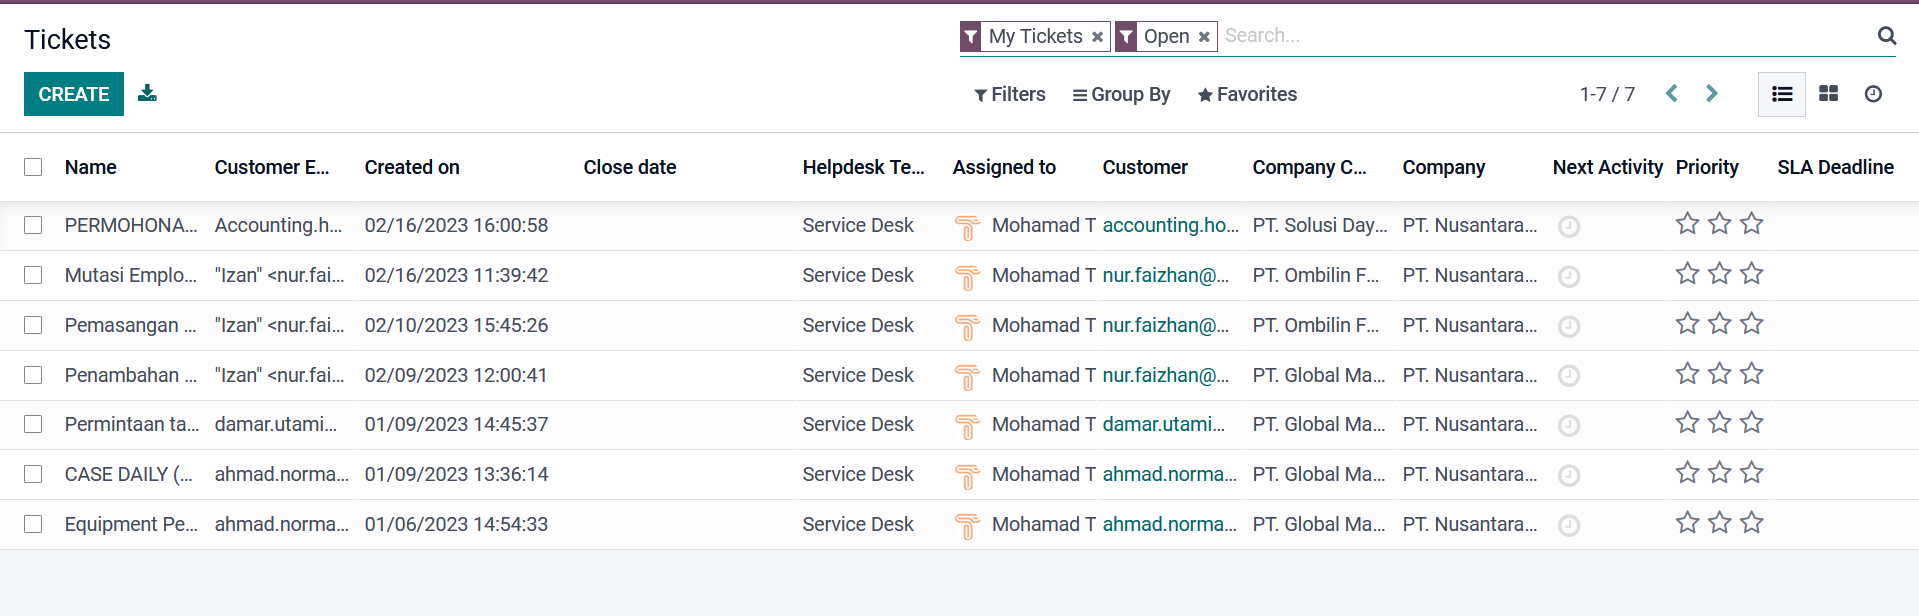Click the search magnifier icon
The image size is (1919, 616).
pyautogui.click(x=1886, y=36)
